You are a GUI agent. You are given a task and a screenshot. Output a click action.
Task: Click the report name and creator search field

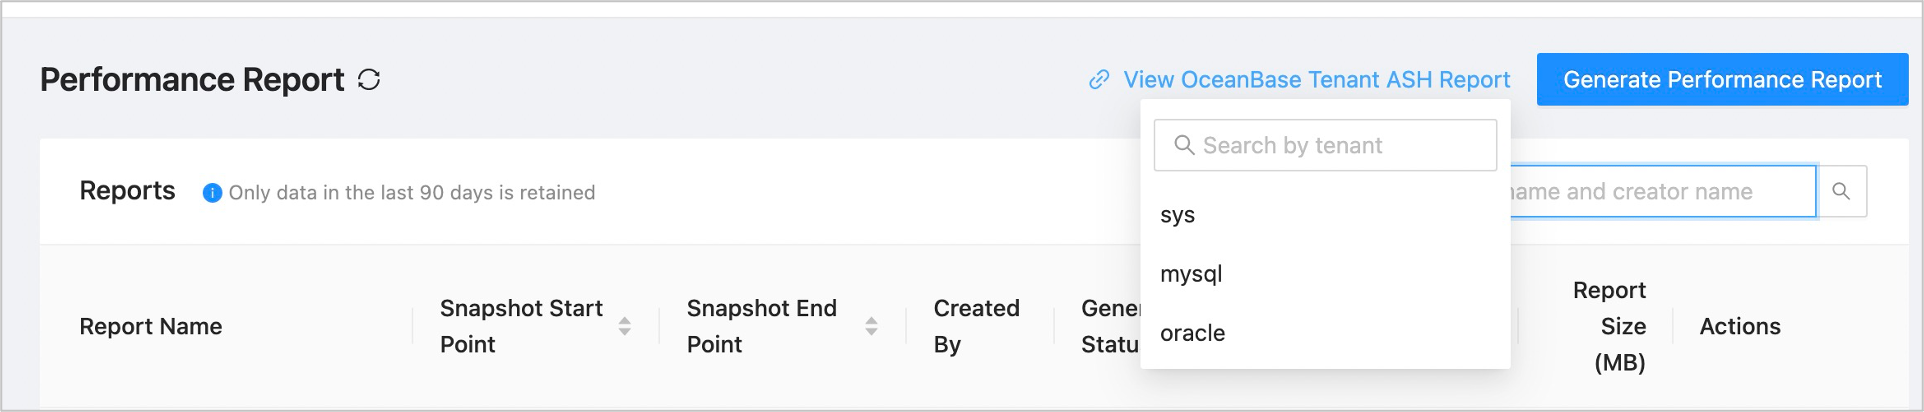coord(1660,192)
